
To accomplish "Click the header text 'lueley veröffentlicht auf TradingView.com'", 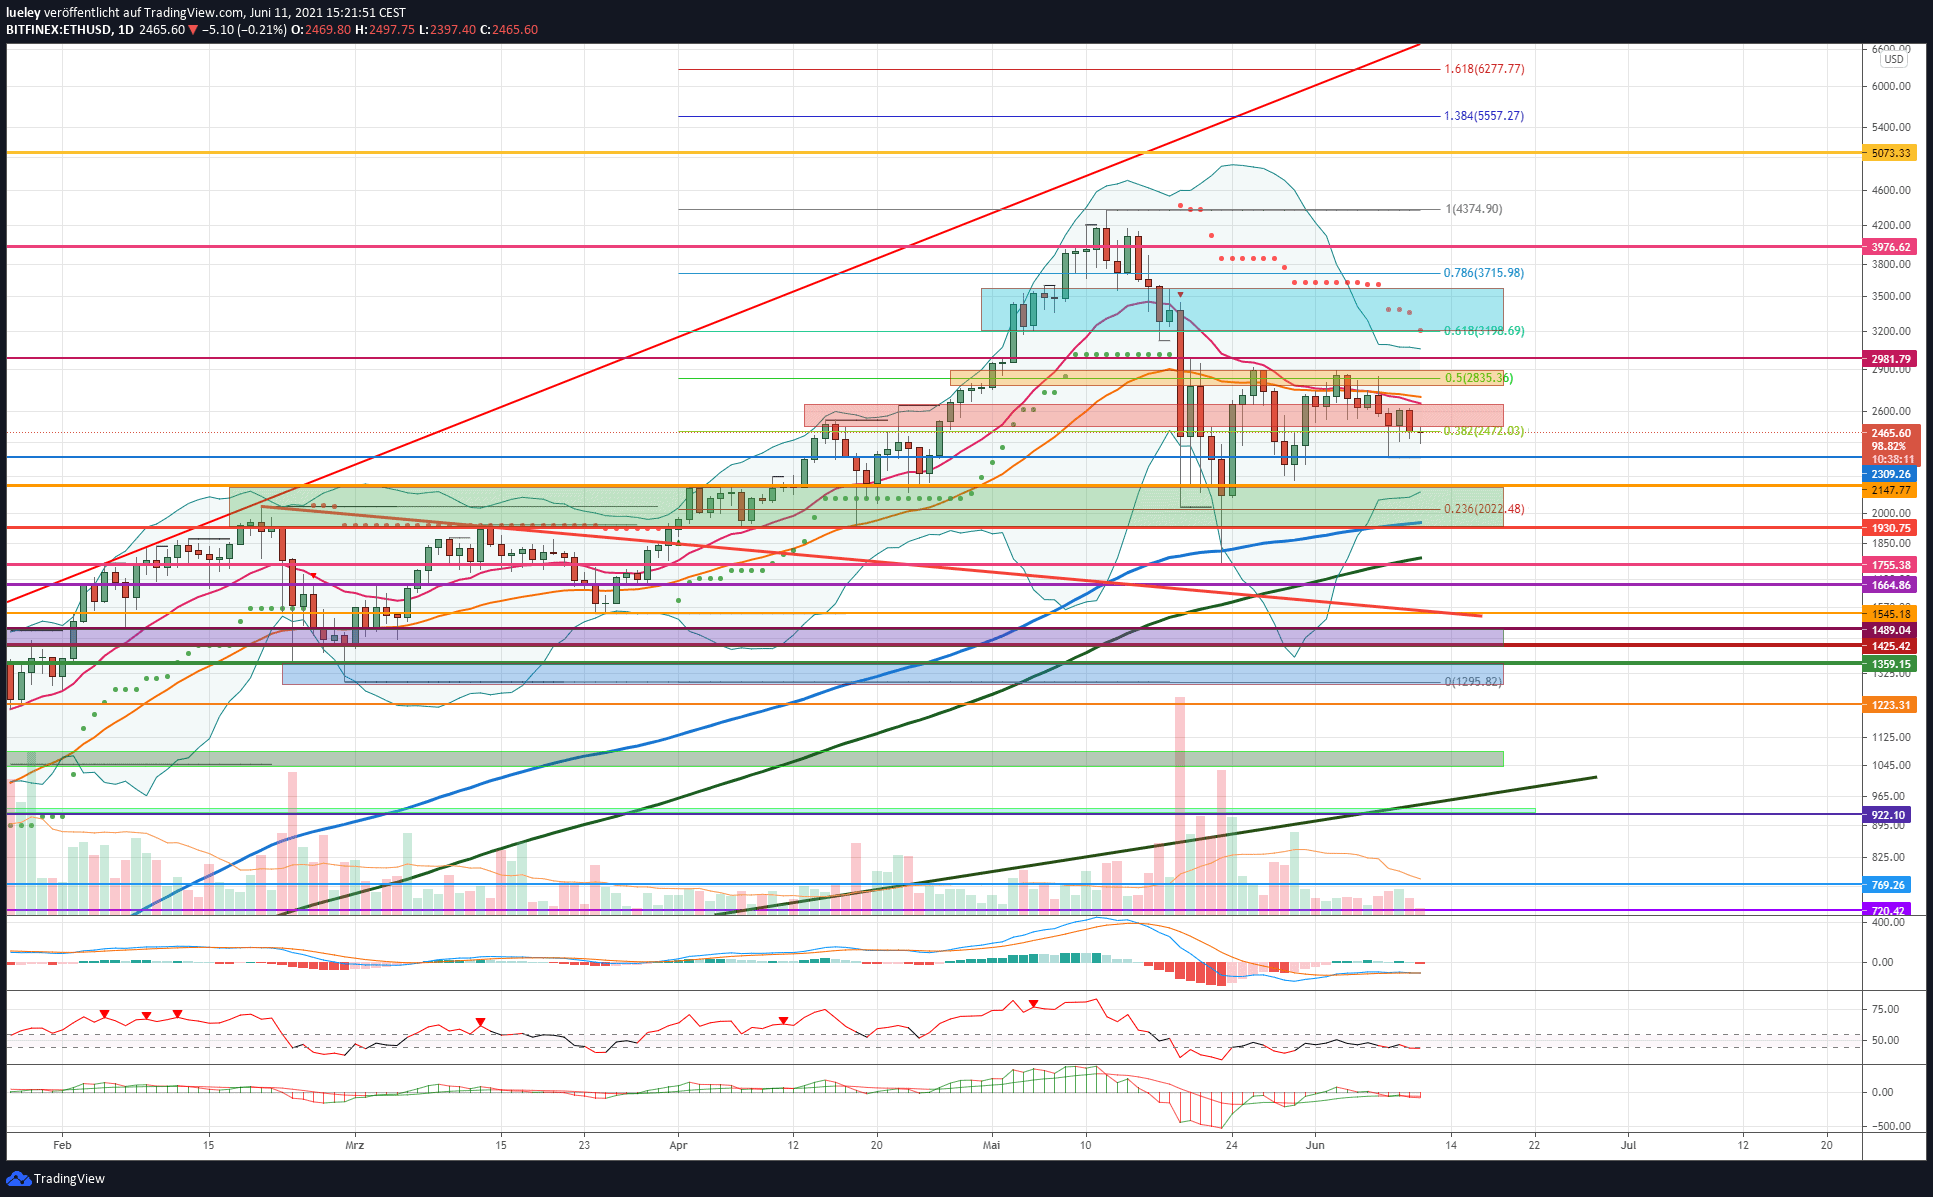I will [126, 13].
